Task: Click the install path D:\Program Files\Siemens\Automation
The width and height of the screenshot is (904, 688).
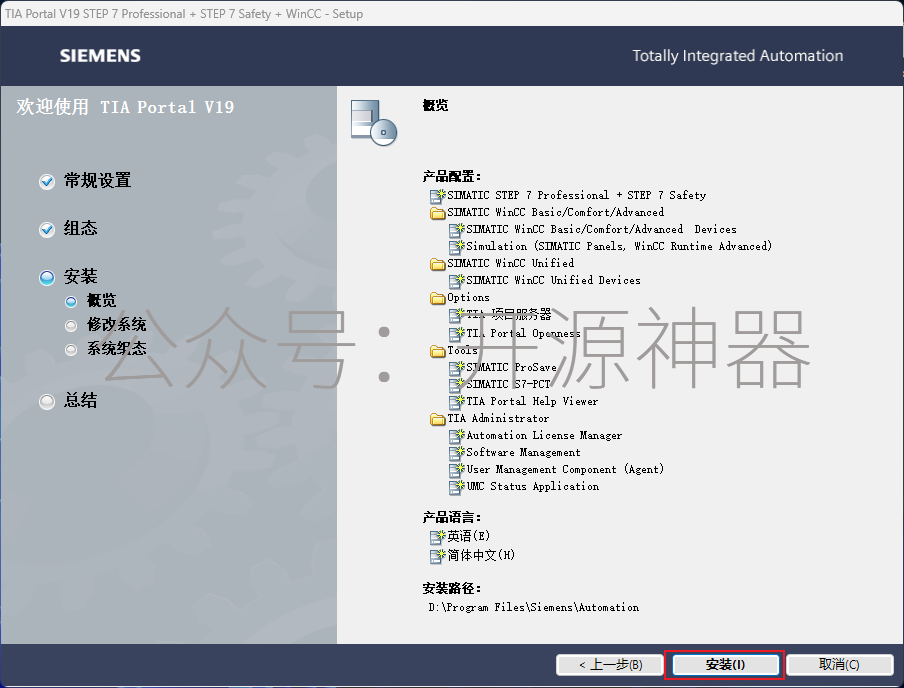Action: tap(534, 607)
